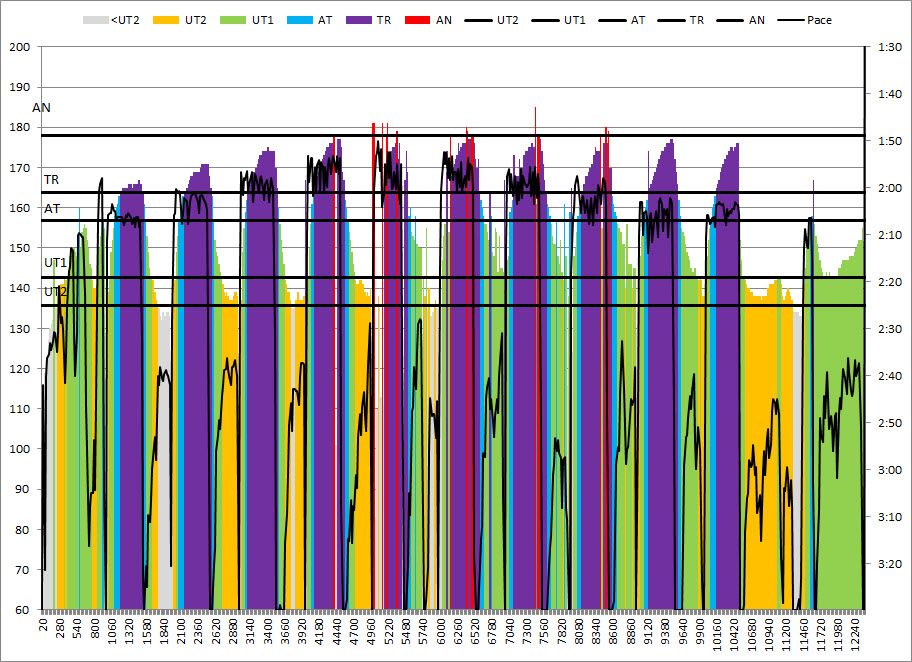Click the 130 value on the left axis

[x=19, y=328]
